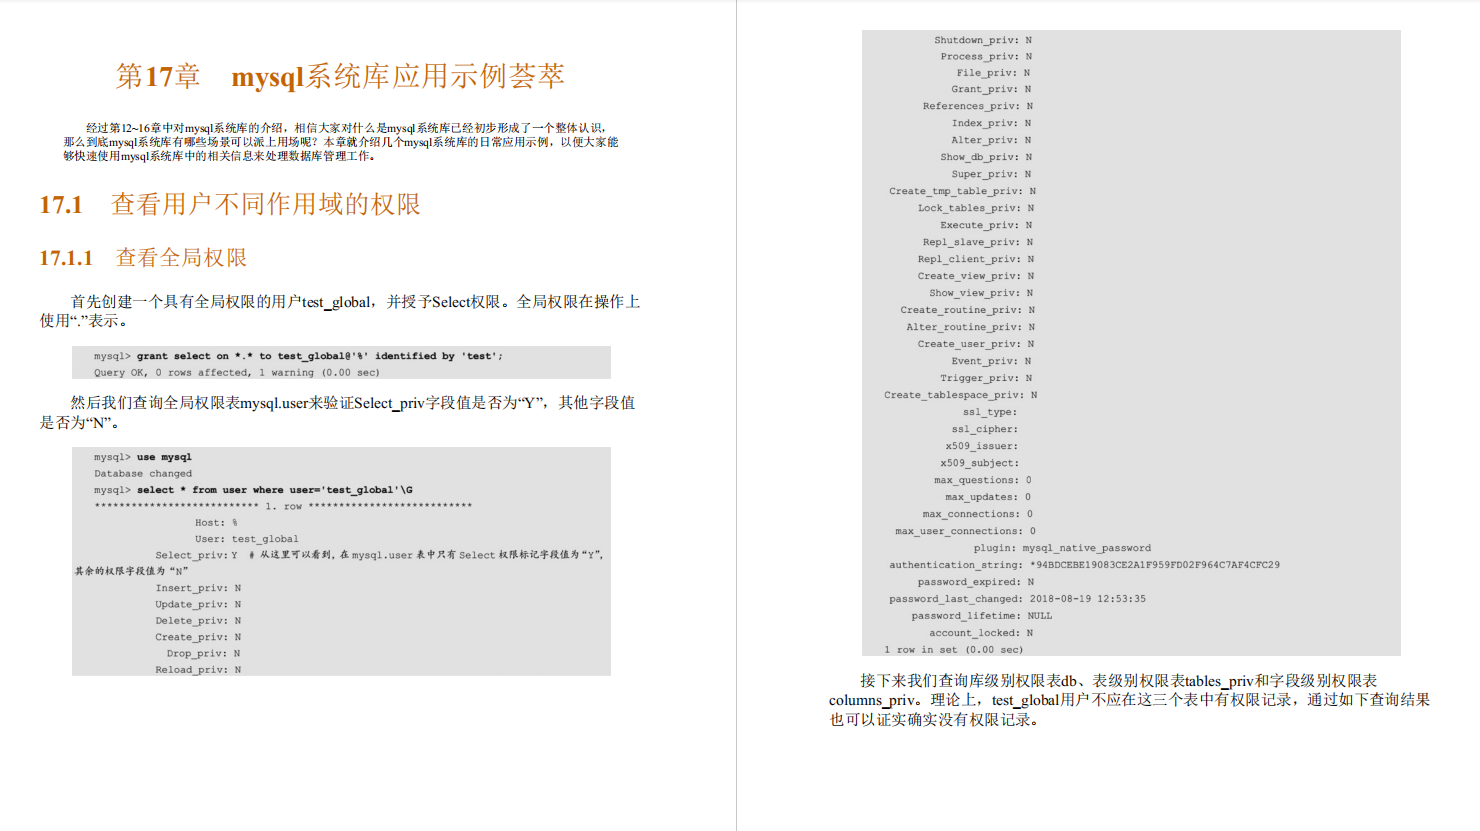Click the 'Lock_tables_priv: N' row
Screen dimensions: 1480x831
976,208
